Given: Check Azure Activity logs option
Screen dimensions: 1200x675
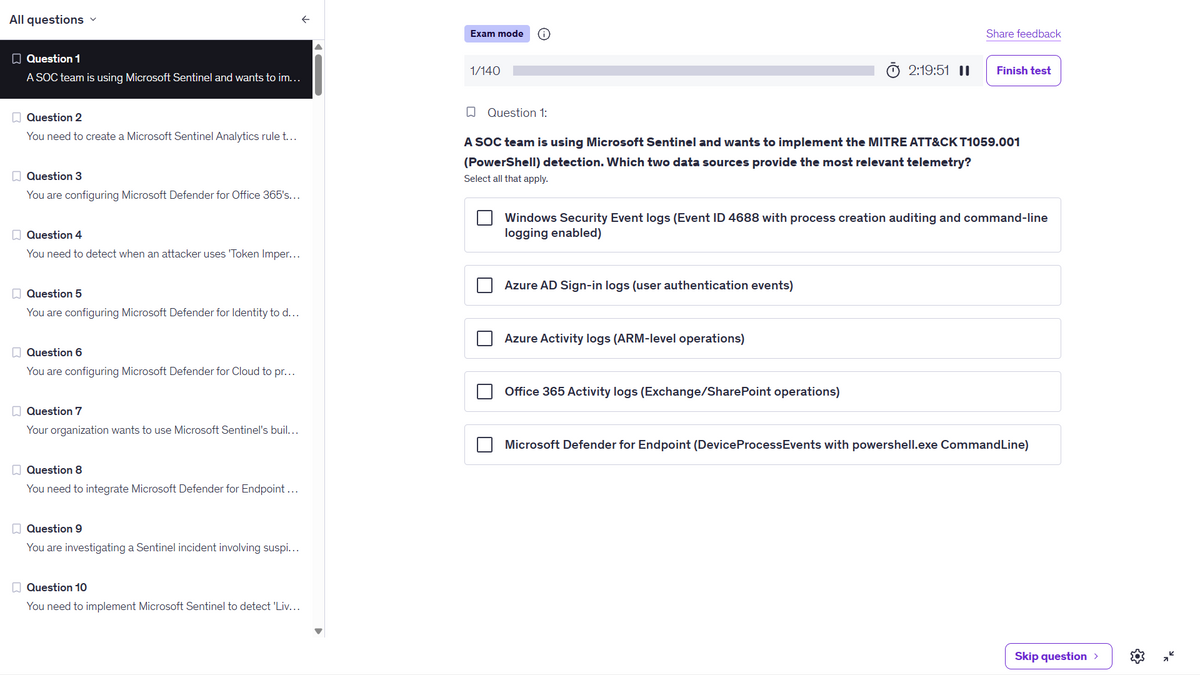Looking at the screenshot, I should click(485, 338).
